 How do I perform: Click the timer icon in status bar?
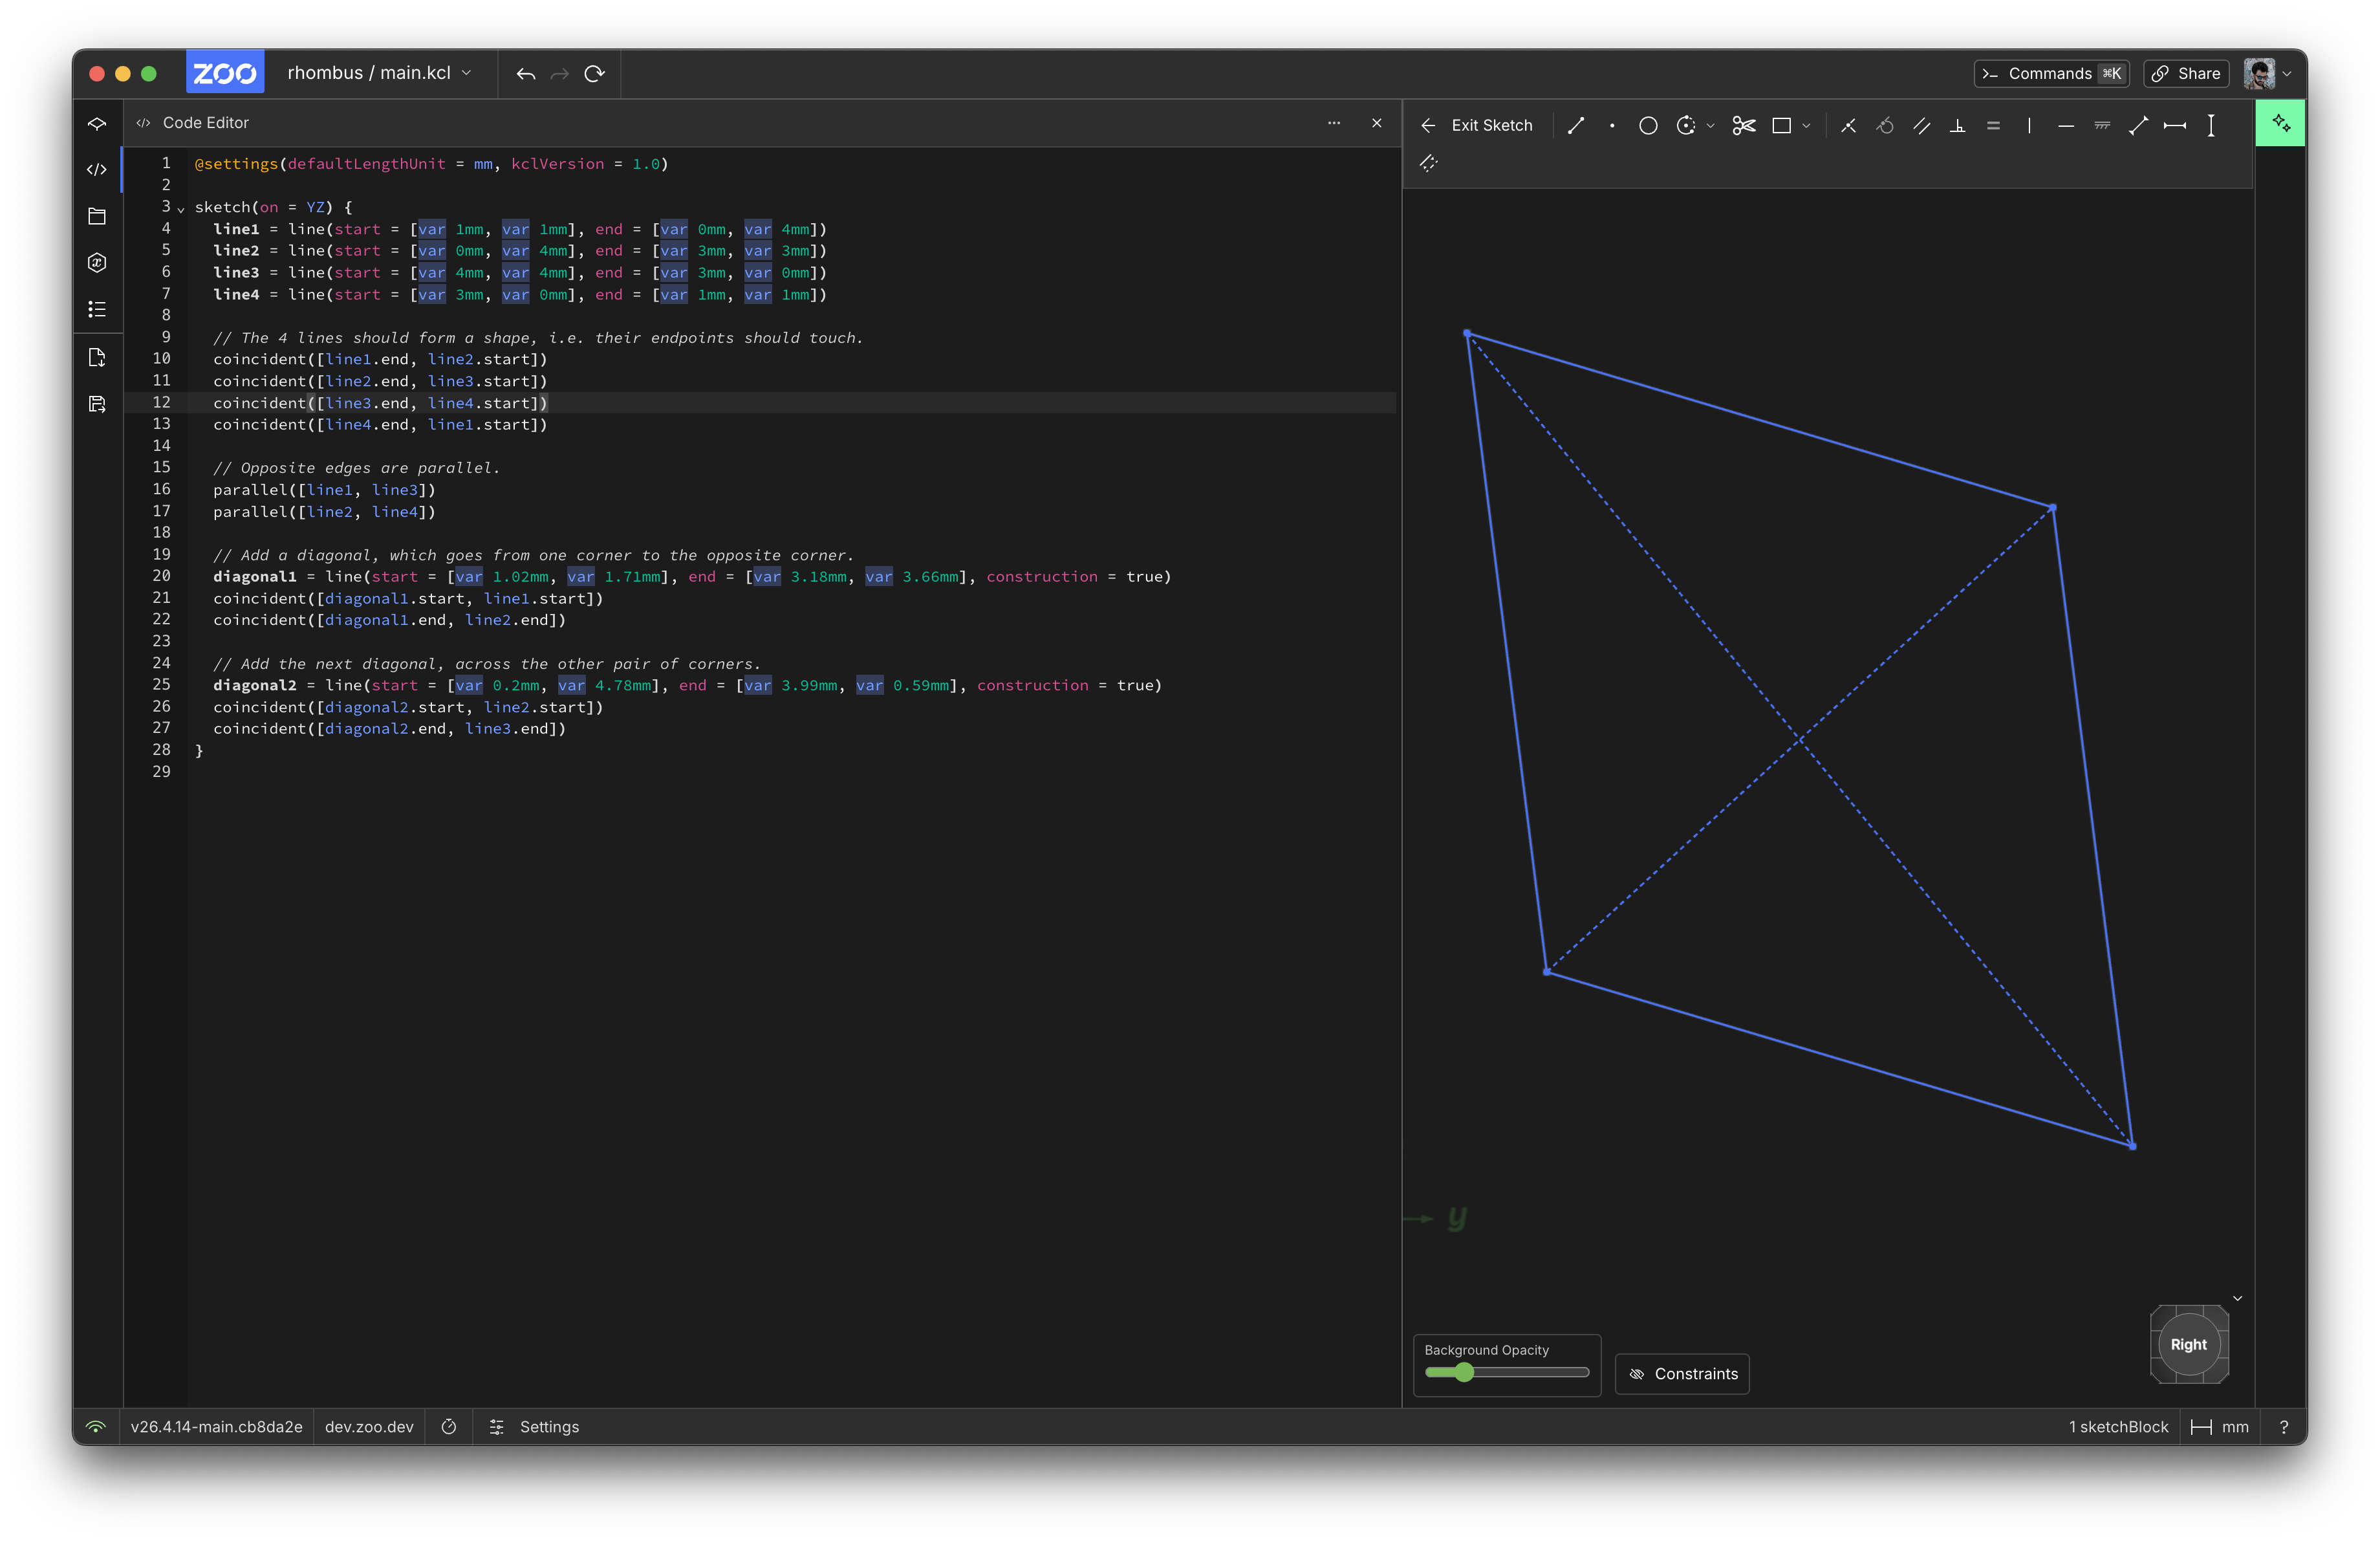pyautogui.click(x=449, y=1426)
